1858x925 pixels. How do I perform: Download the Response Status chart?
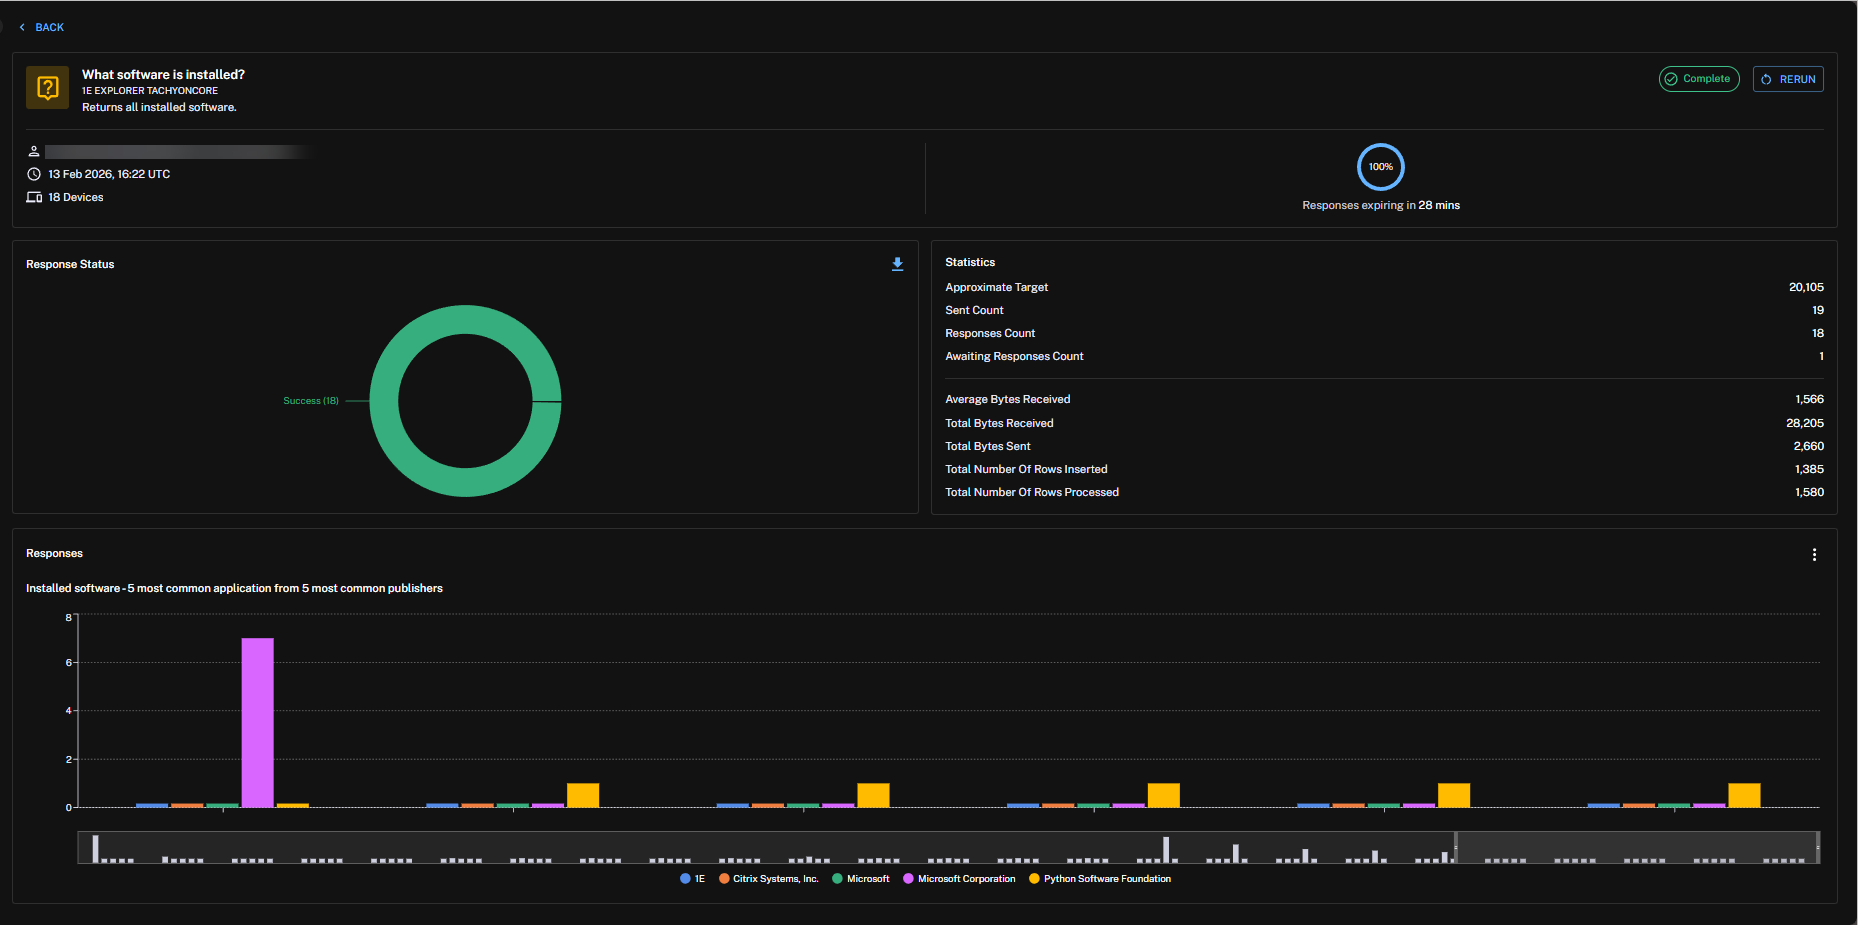[x=897, y=264]
